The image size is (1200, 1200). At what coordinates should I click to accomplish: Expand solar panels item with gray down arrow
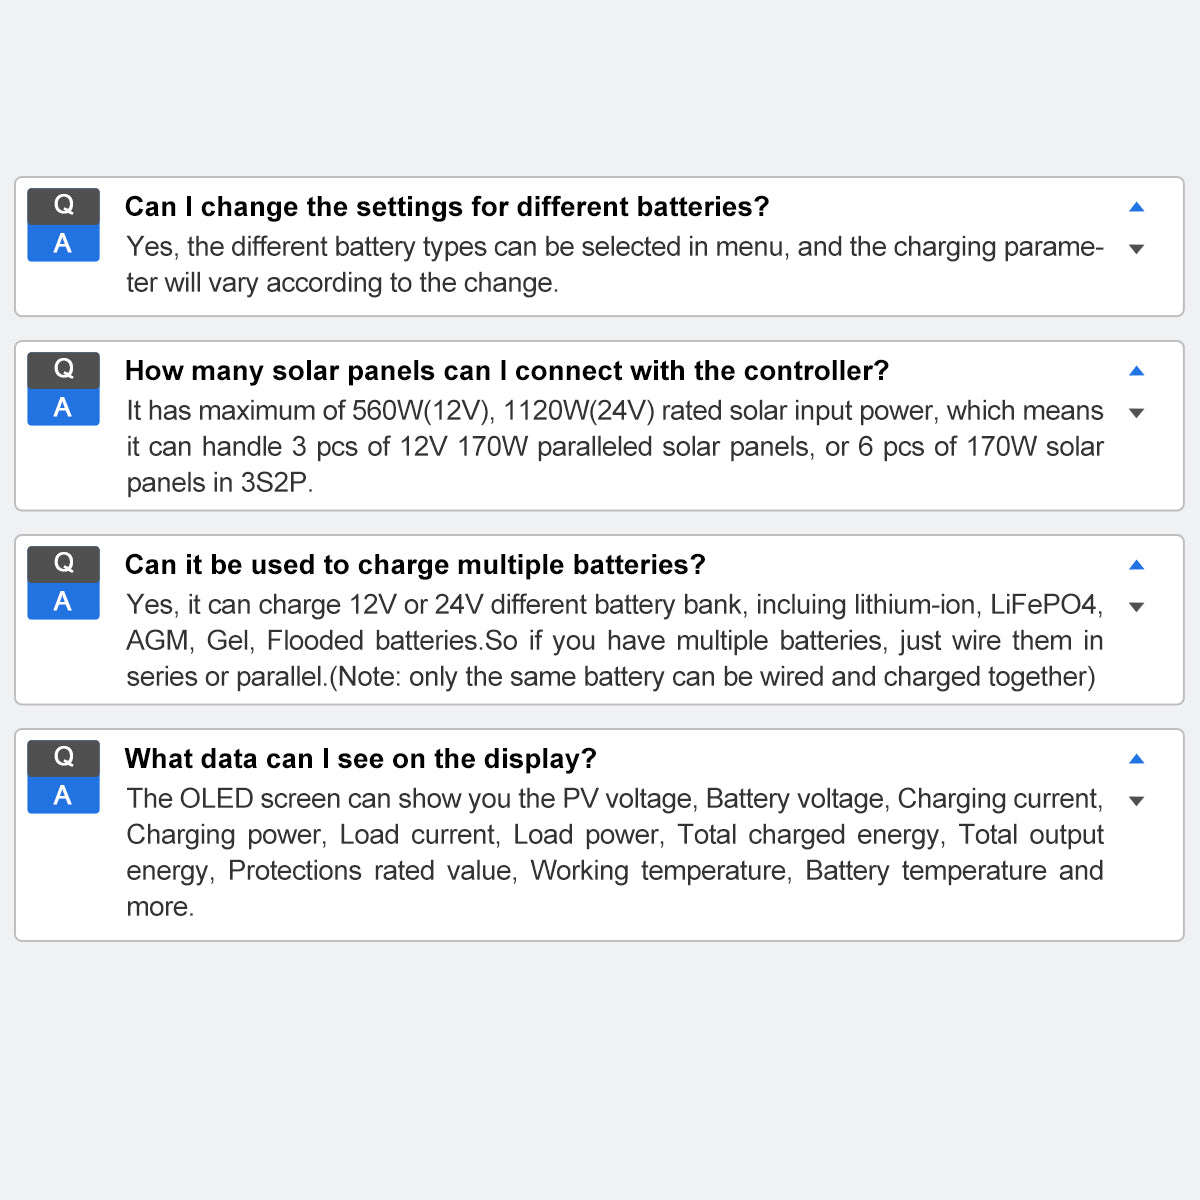(1136, 413)
